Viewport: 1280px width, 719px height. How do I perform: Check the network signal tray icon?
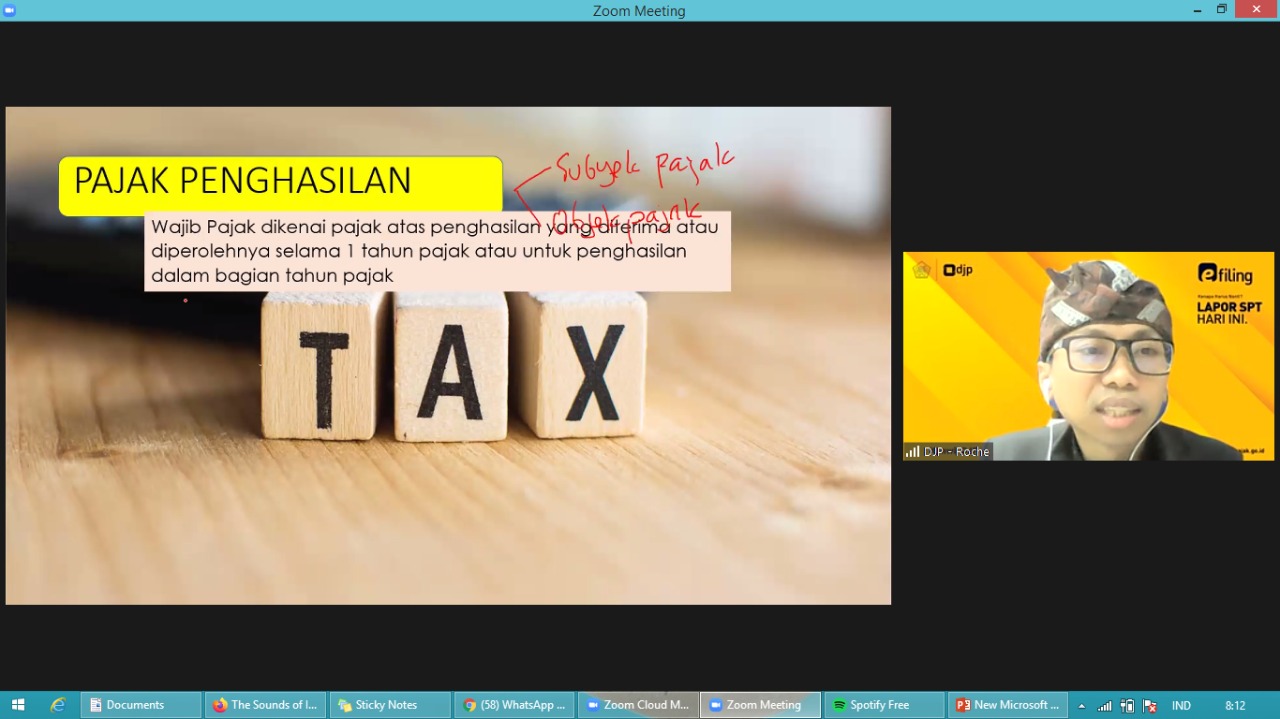tap(1105, 706)
